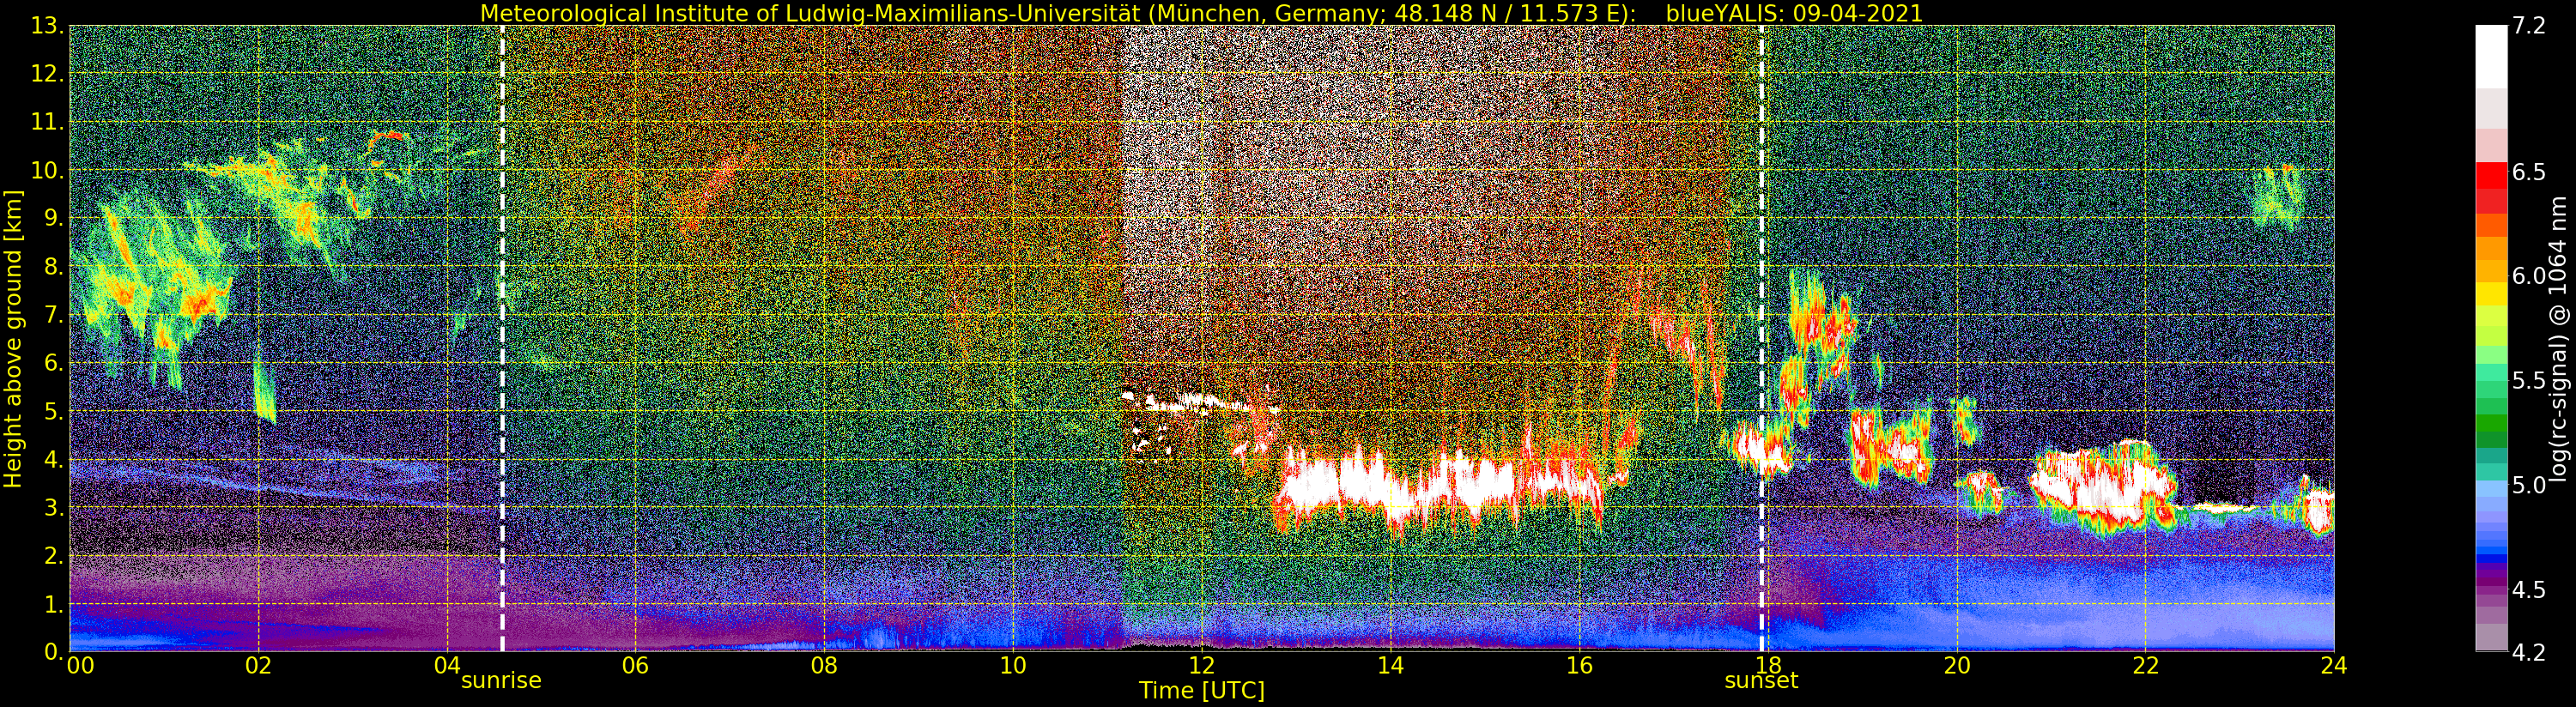
Task: Click the 'Height above ground [km]' axis label
Action: pyautogui.click(x=13, y=338)
